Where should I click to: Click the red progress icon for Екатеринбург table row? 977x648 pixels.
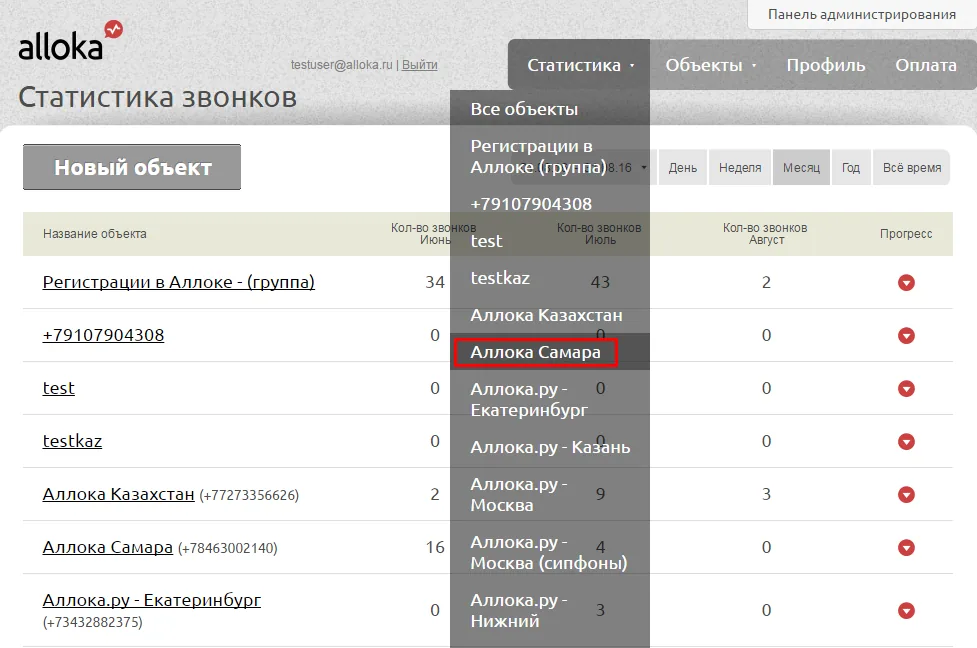pyautogui.click(x=906, y=611)
